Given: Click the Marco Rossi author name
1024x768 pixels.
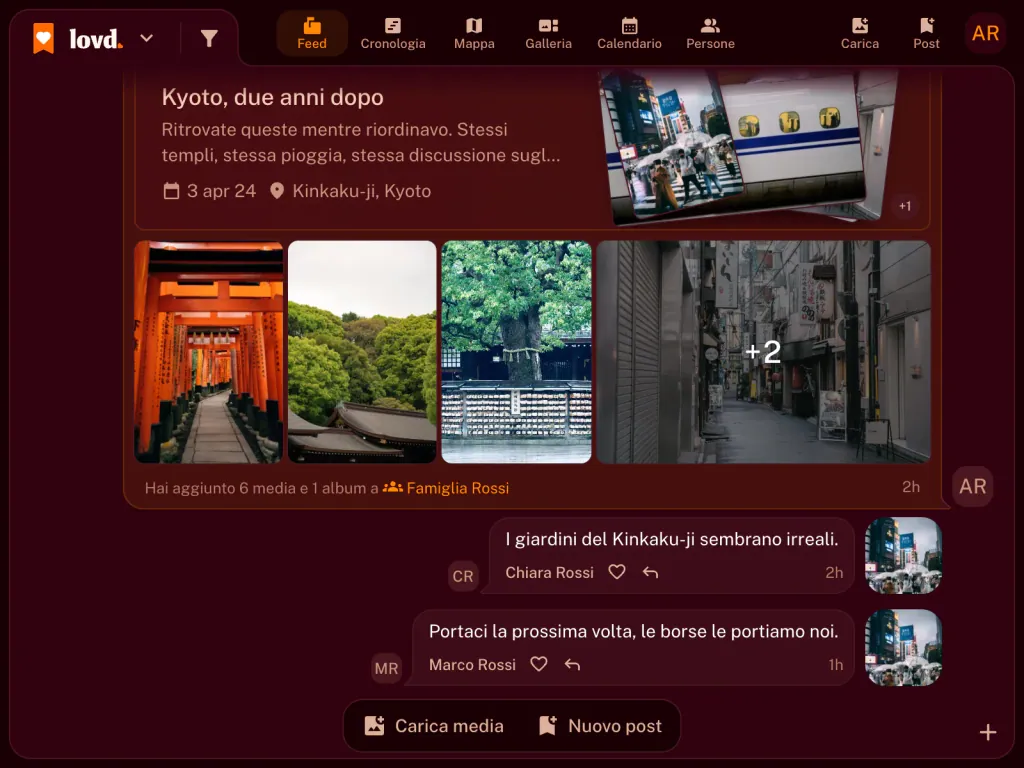Looking at the screenshot, I should pos(472,665).
